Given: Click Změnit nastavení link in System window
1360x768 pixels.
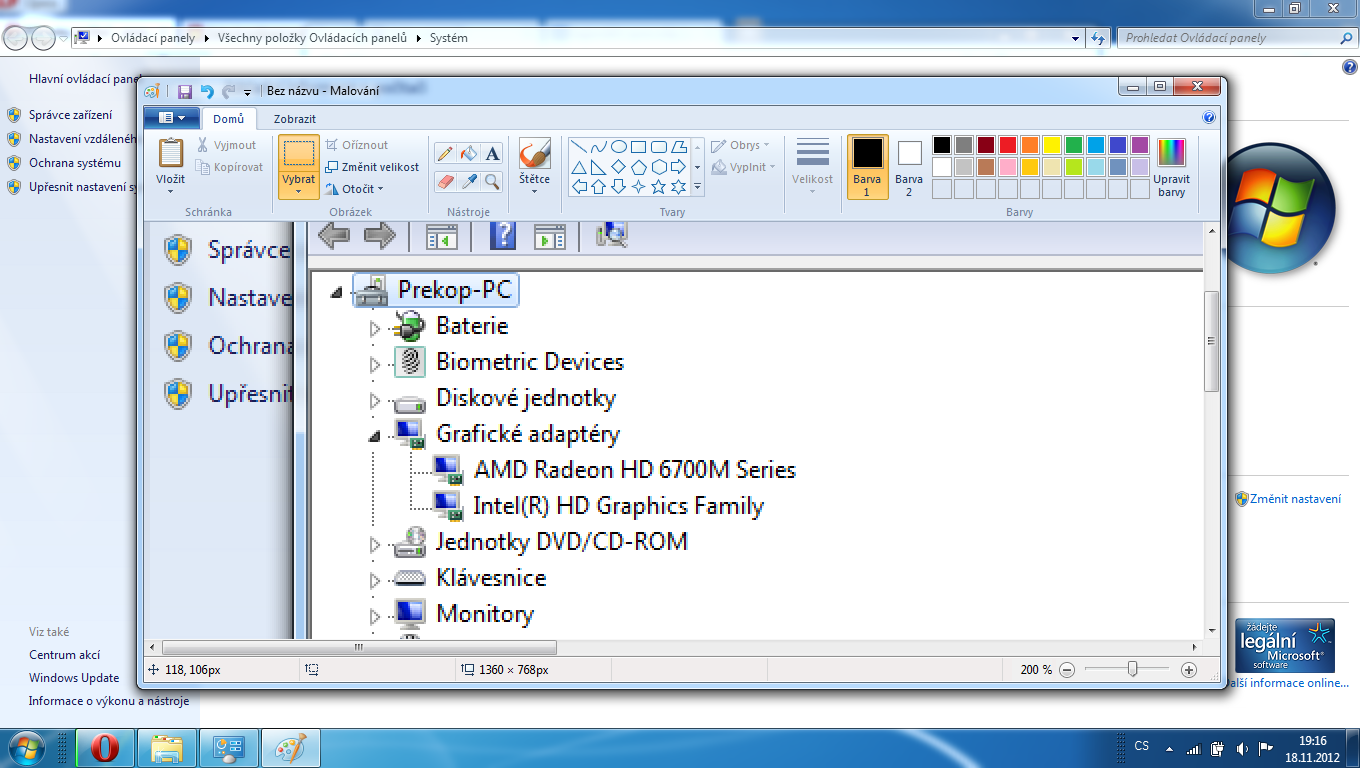Looking at the screenshot, I should click(1295, 499).
